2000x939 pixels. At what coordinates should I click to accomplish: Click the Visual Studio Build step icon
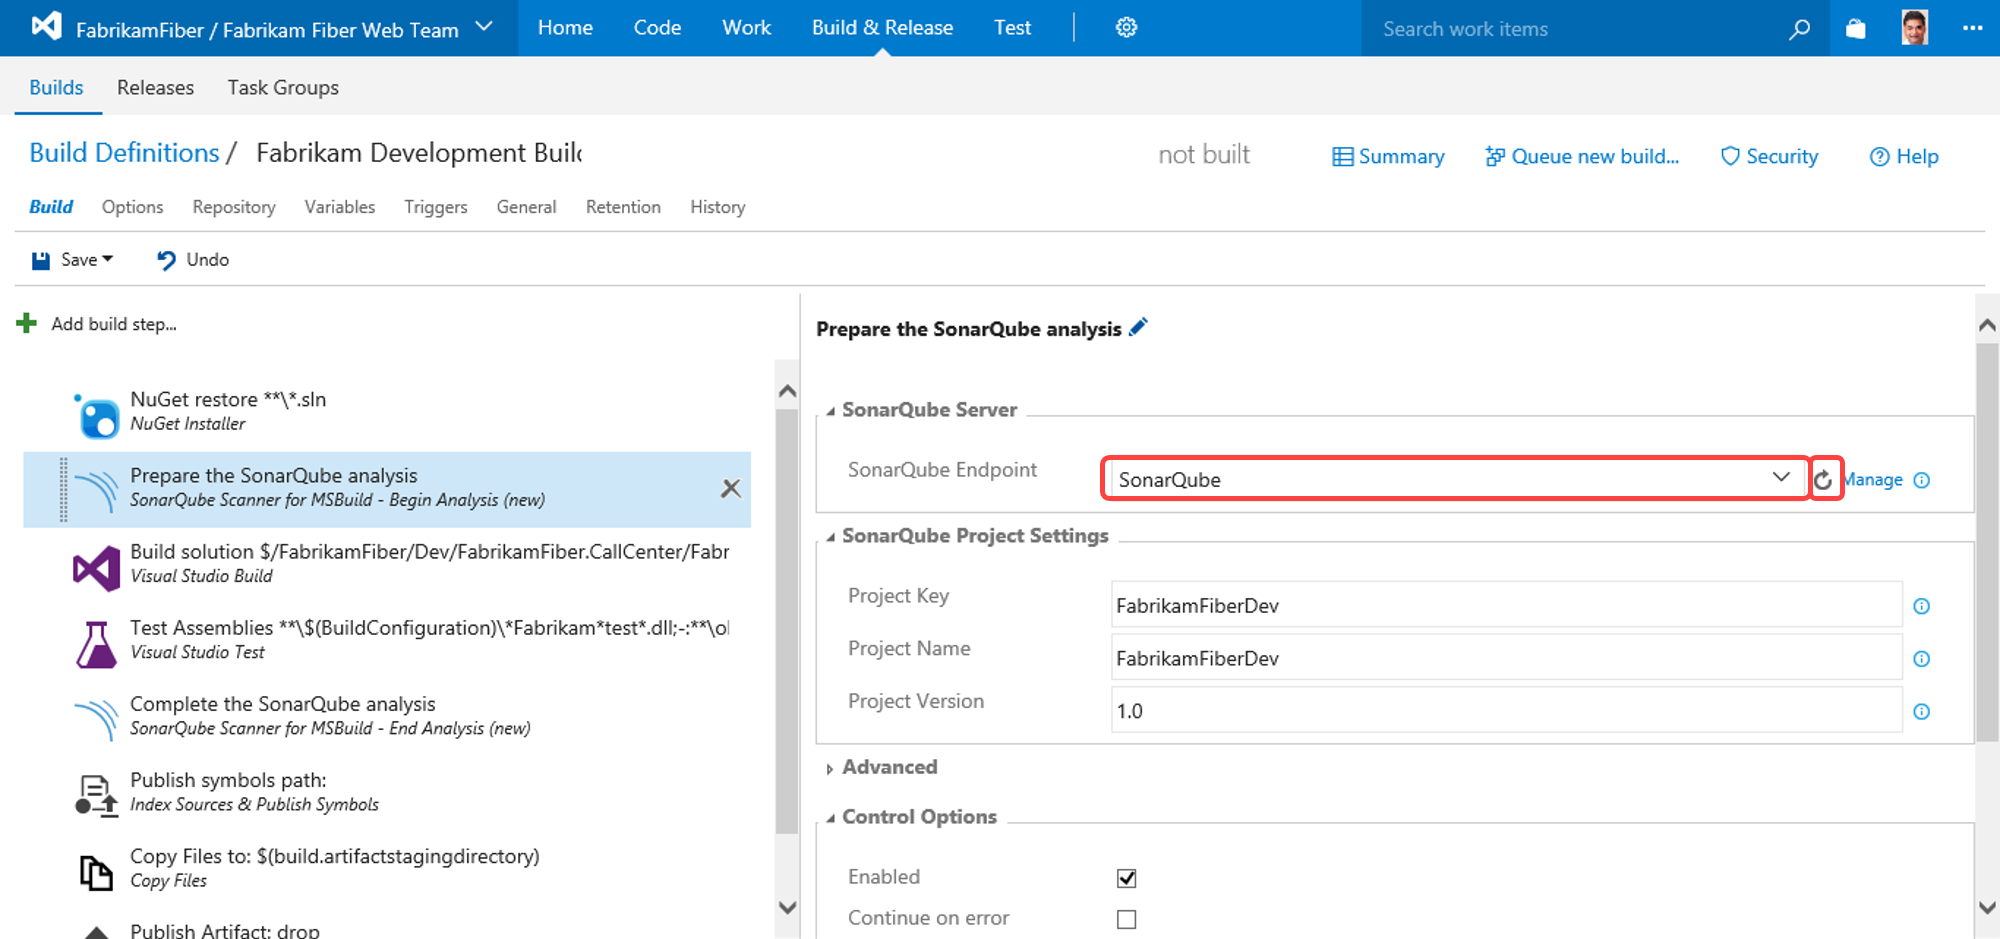pyautogui.click(x=97, y=568)
